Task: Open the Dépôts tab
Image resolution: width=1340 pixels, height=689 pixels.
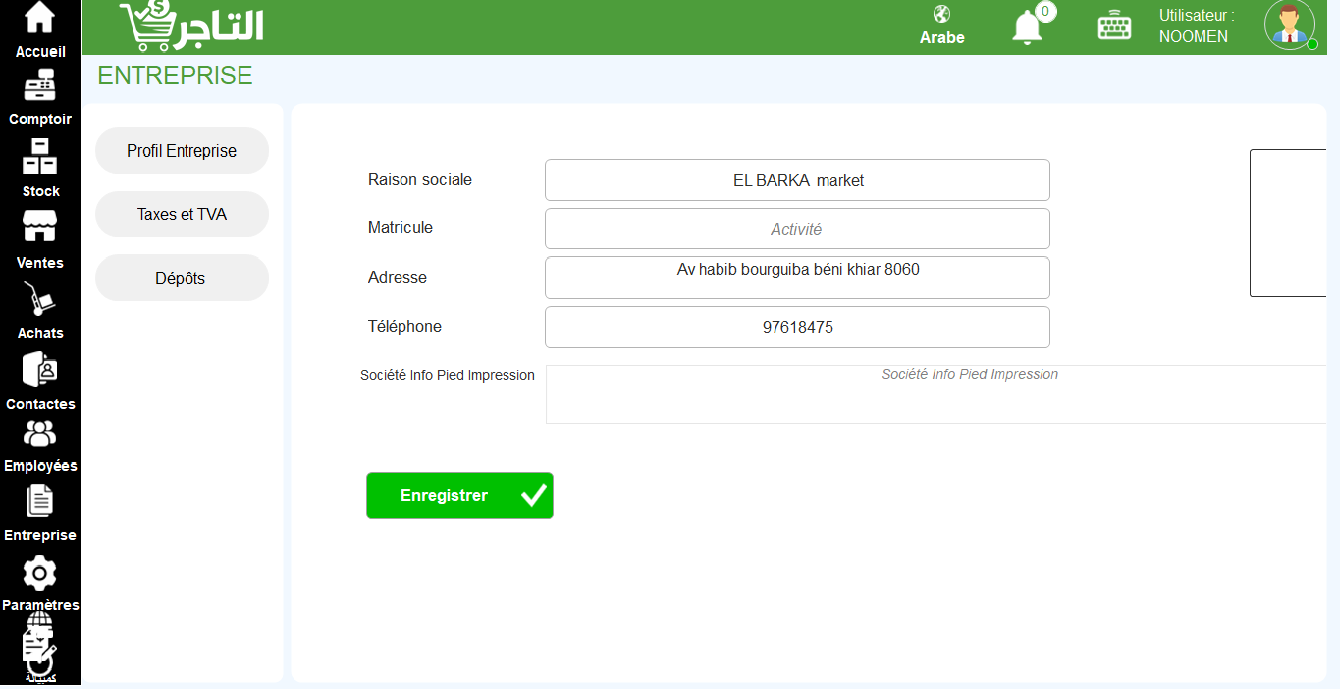Action: (x=182, y=278)
